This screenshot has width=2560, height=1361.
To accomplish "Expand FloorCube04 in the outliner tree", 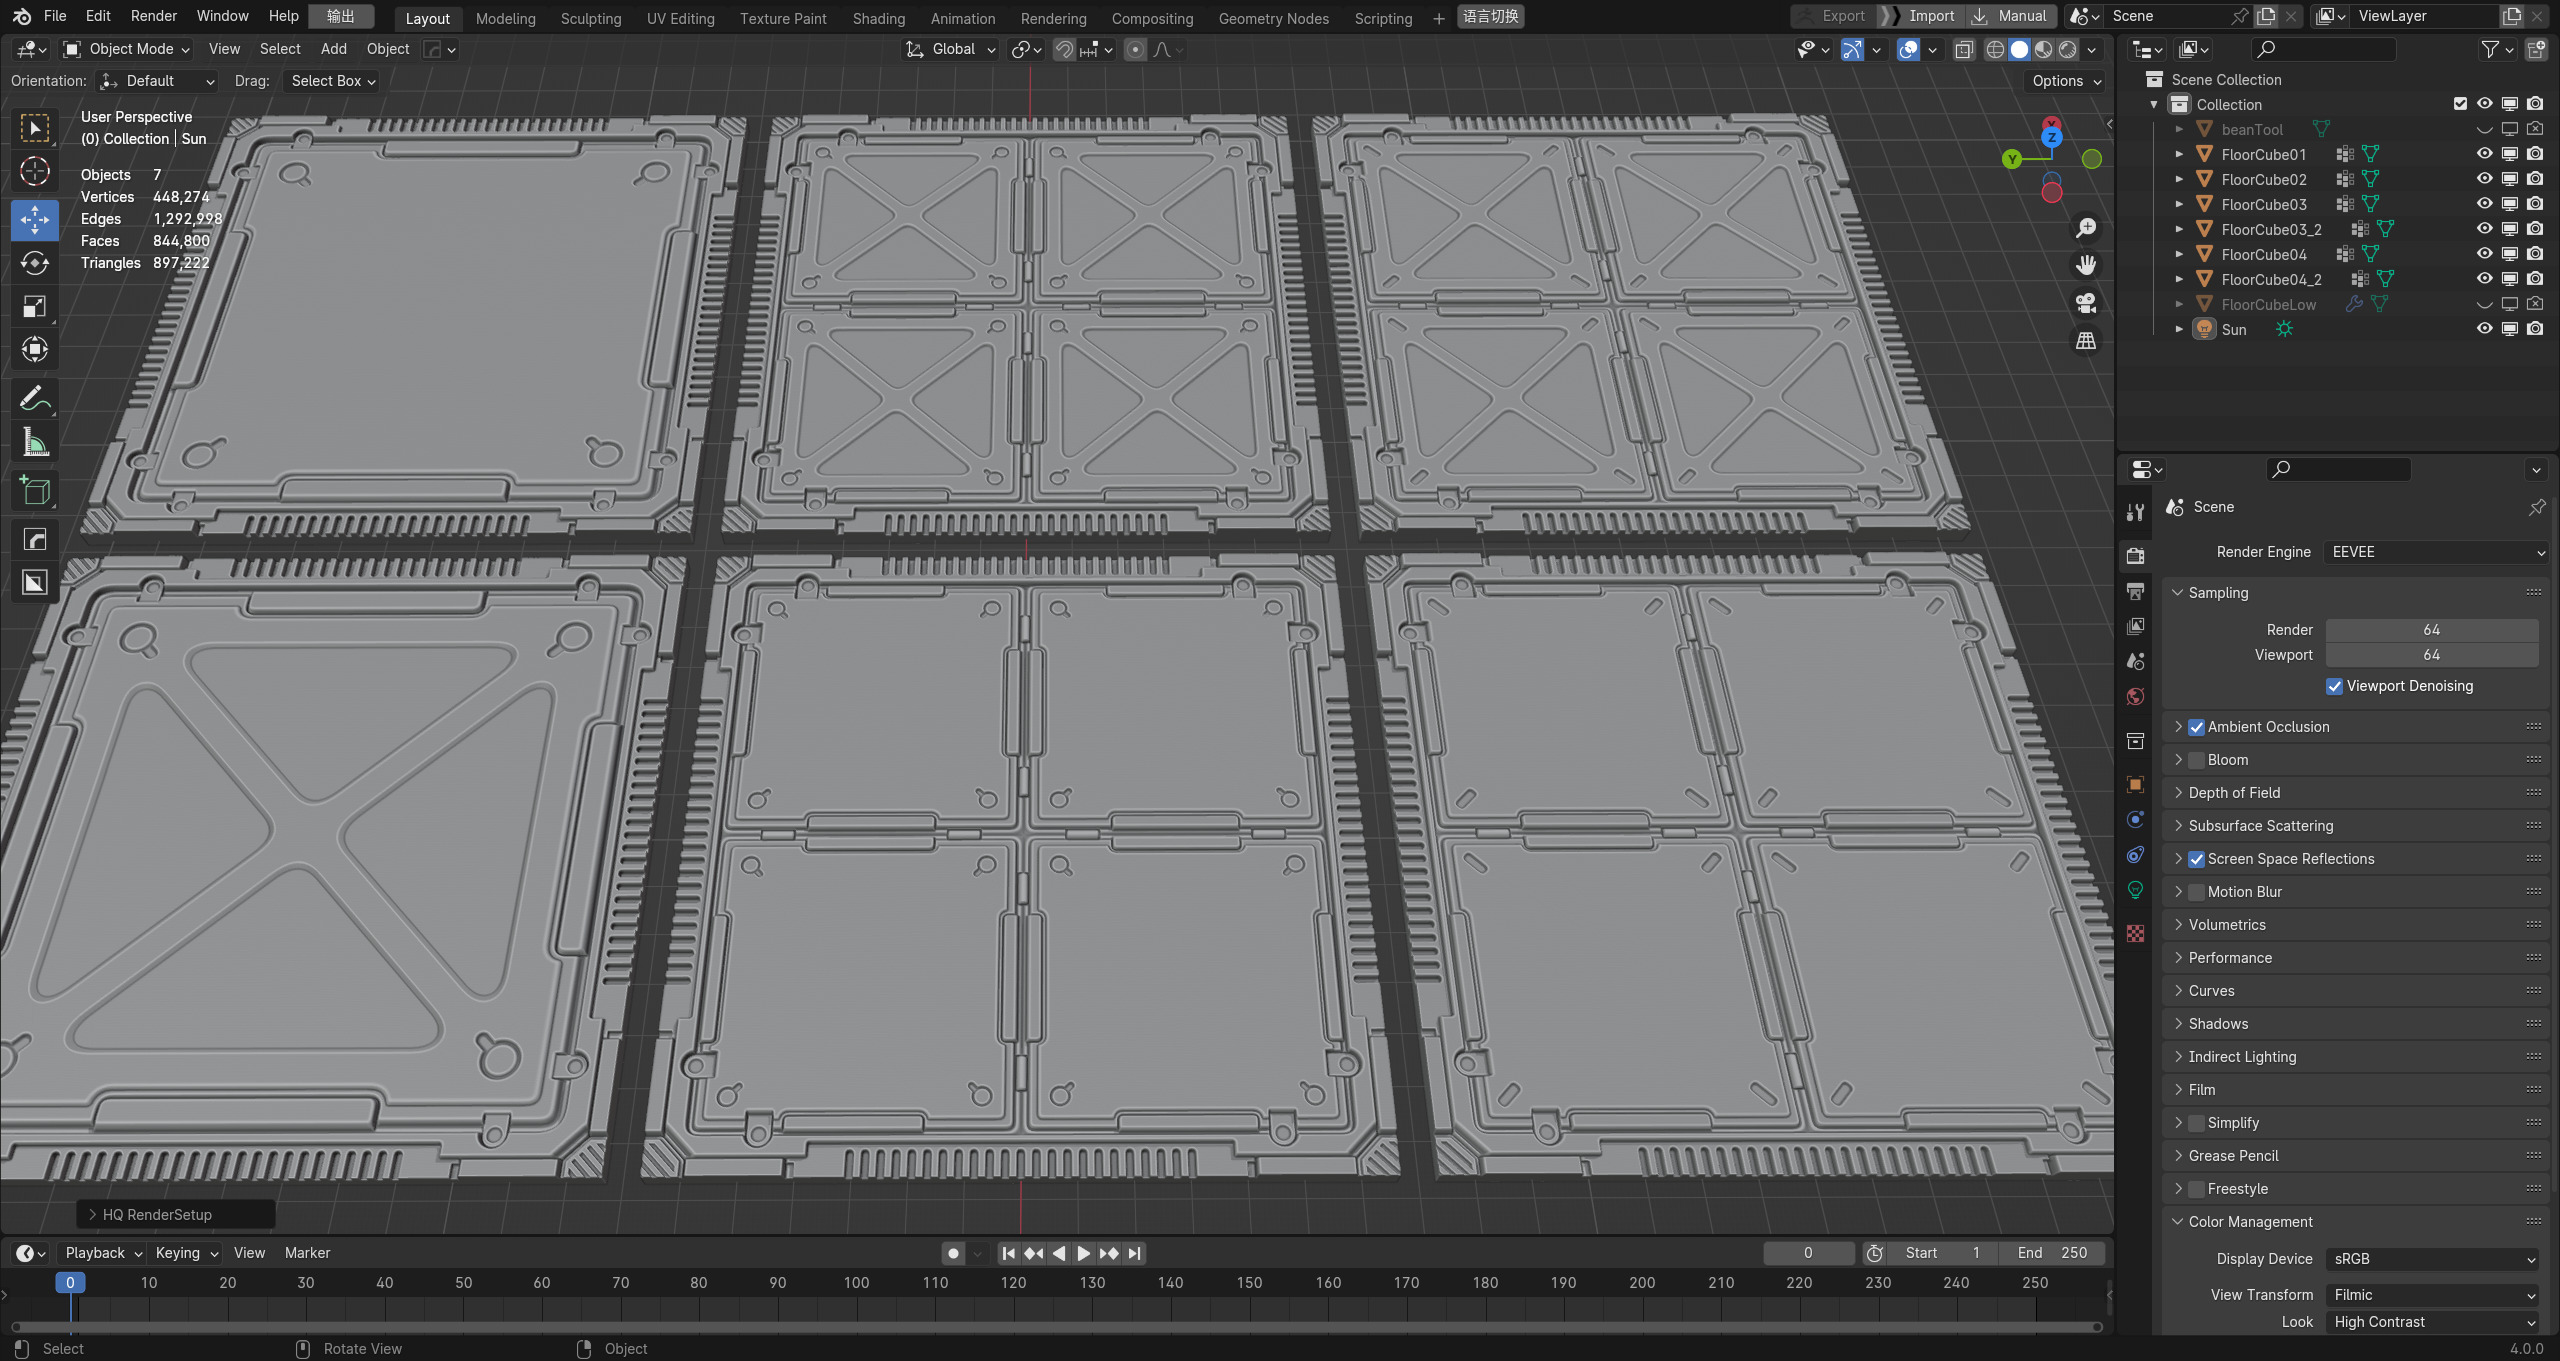I will pos(2179,254).
